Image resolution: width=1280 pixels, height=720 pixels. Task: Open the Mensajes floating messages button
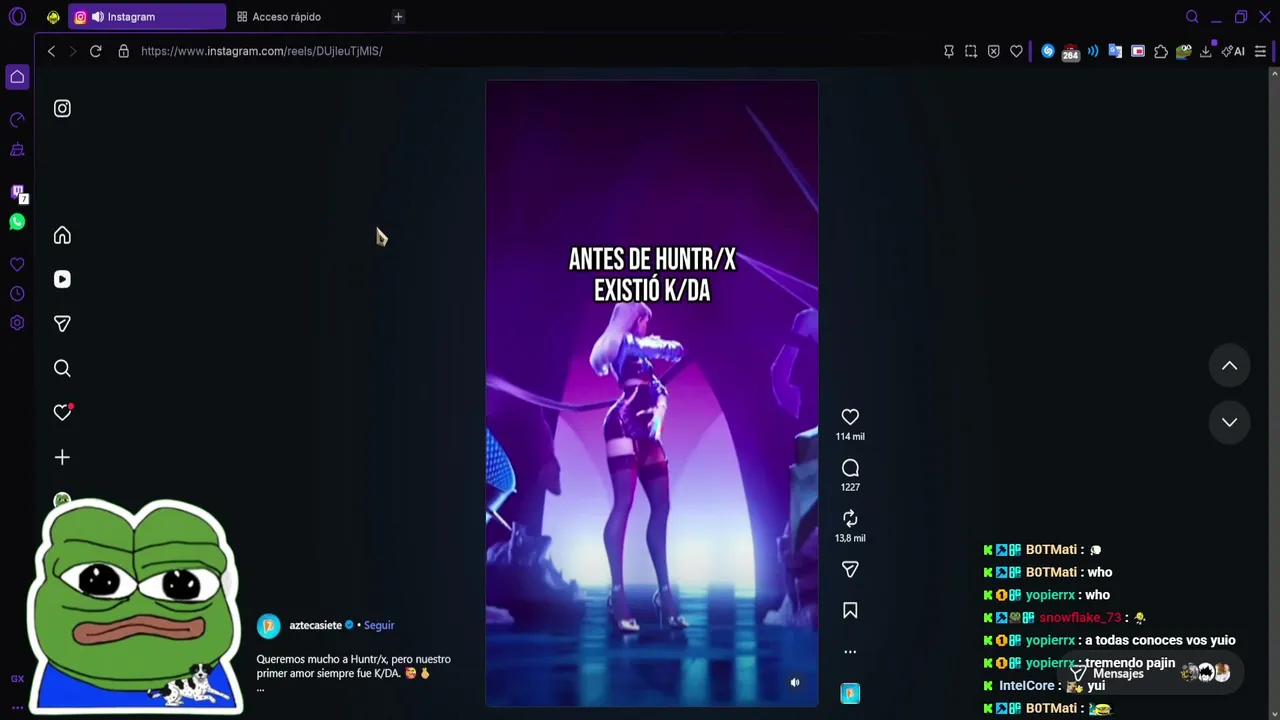[1150, 673]
